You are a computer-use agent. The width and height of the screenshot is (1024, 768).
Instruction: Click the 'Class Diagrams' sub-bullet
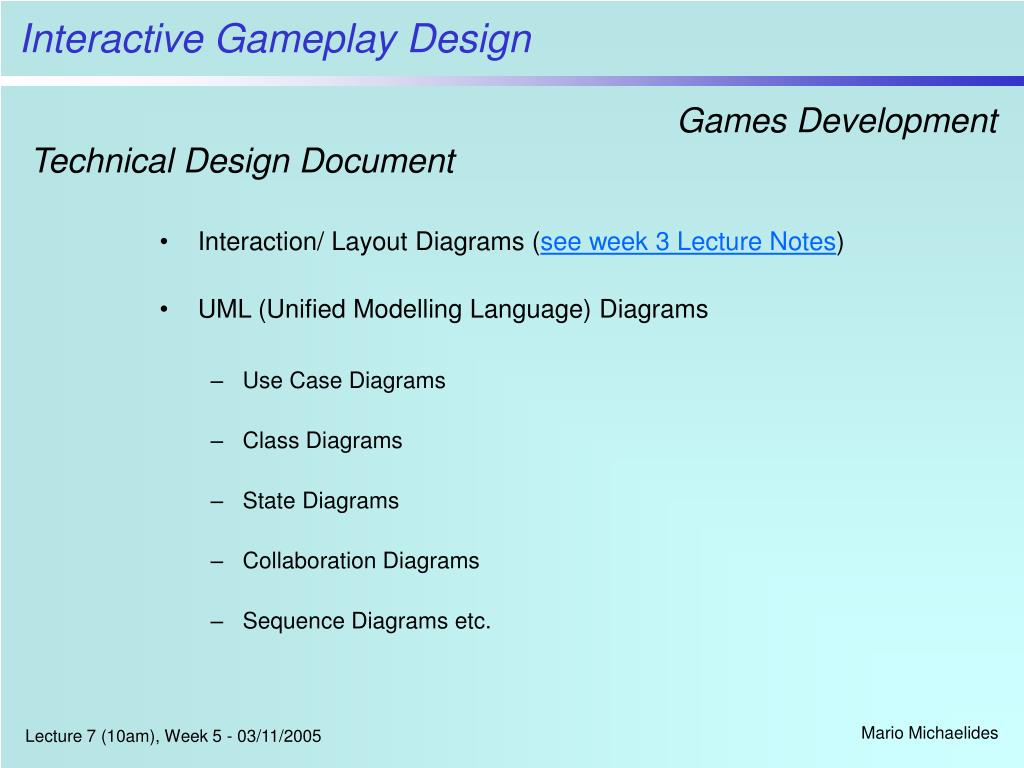click(x=323, y=441)
